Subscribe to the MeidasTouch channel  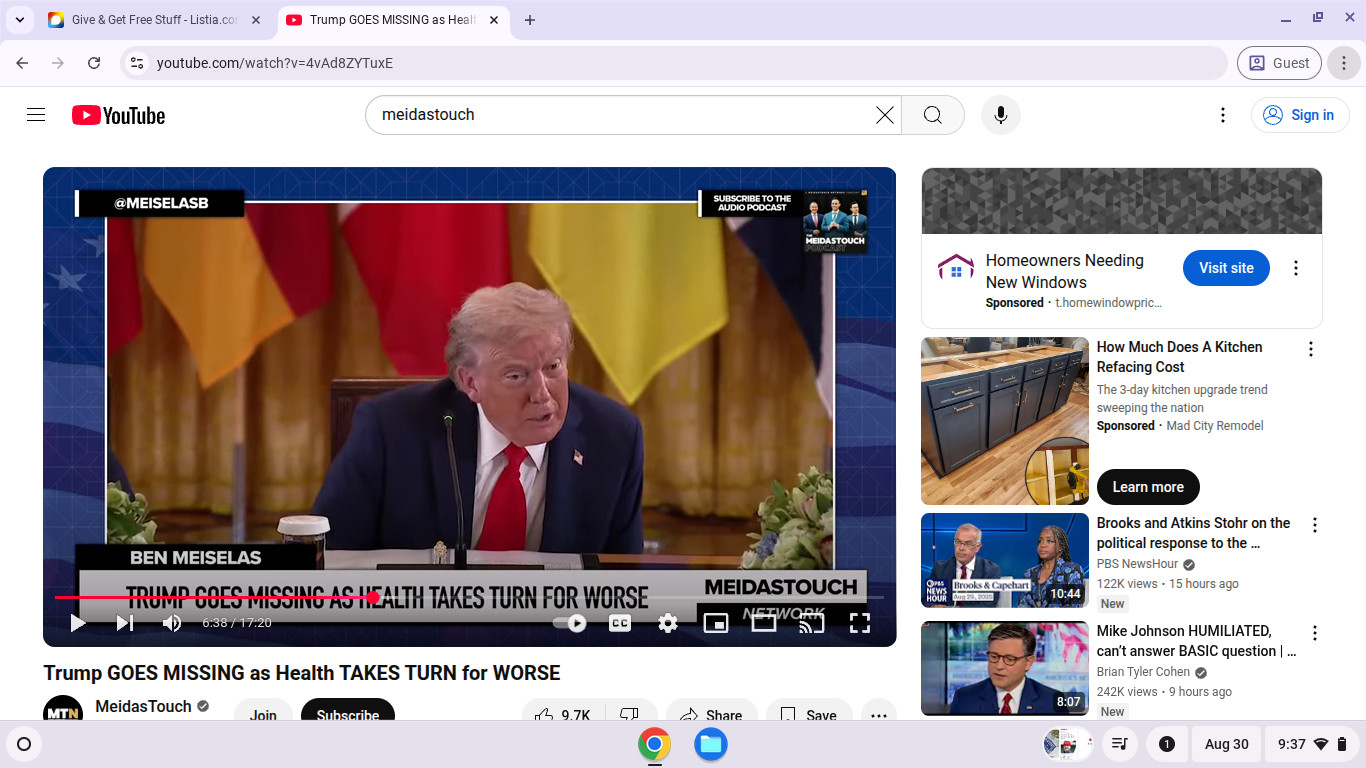[348, 715]
